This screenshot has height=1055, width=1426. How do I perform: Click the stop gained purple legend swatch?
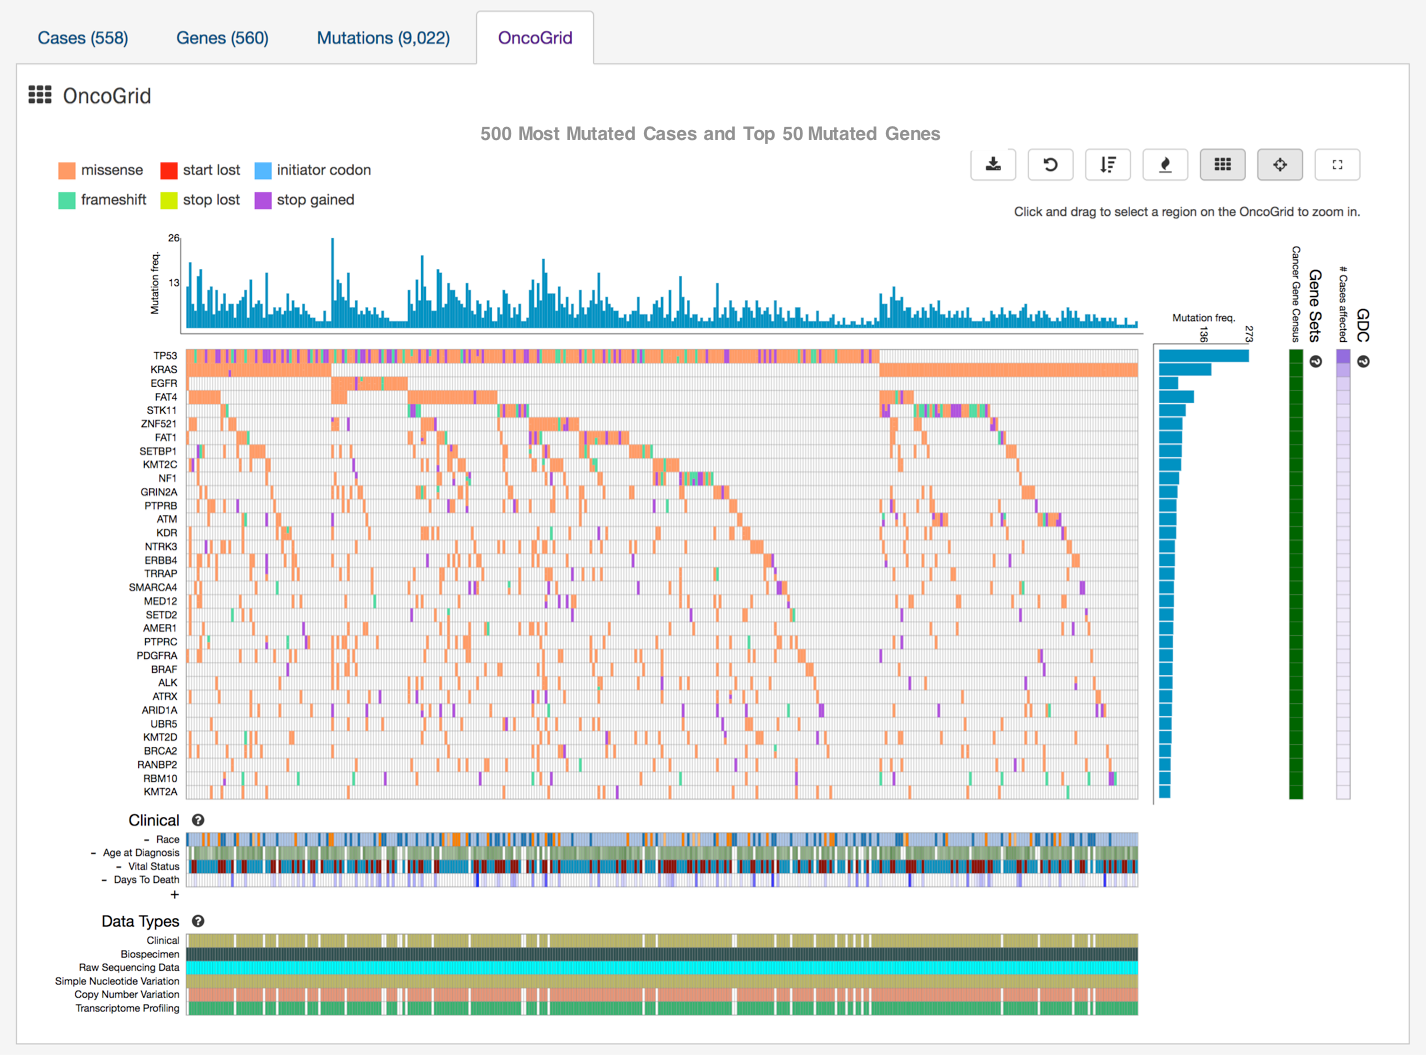[263, 200]
